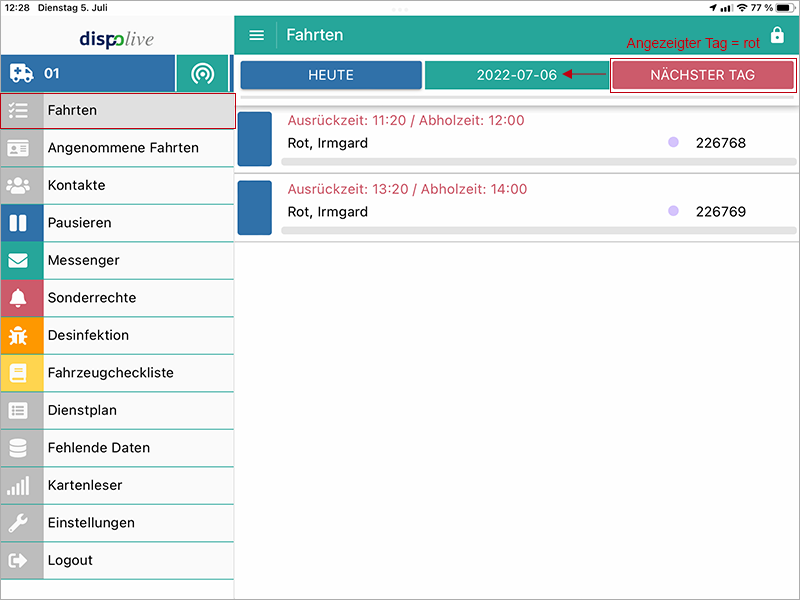Open Fahrzeugcheckliste menu entry
800x600 pixels.
118,373
